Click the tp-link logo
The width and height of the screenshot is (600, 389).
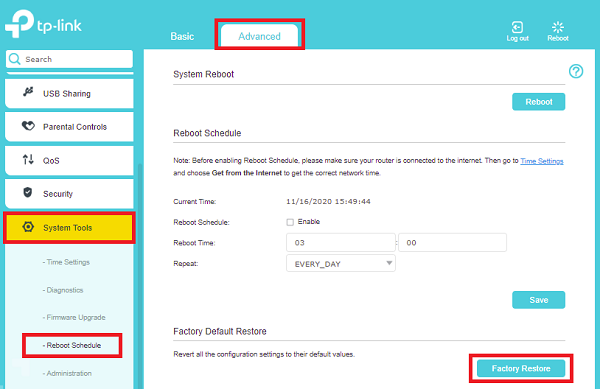(43, 24)
